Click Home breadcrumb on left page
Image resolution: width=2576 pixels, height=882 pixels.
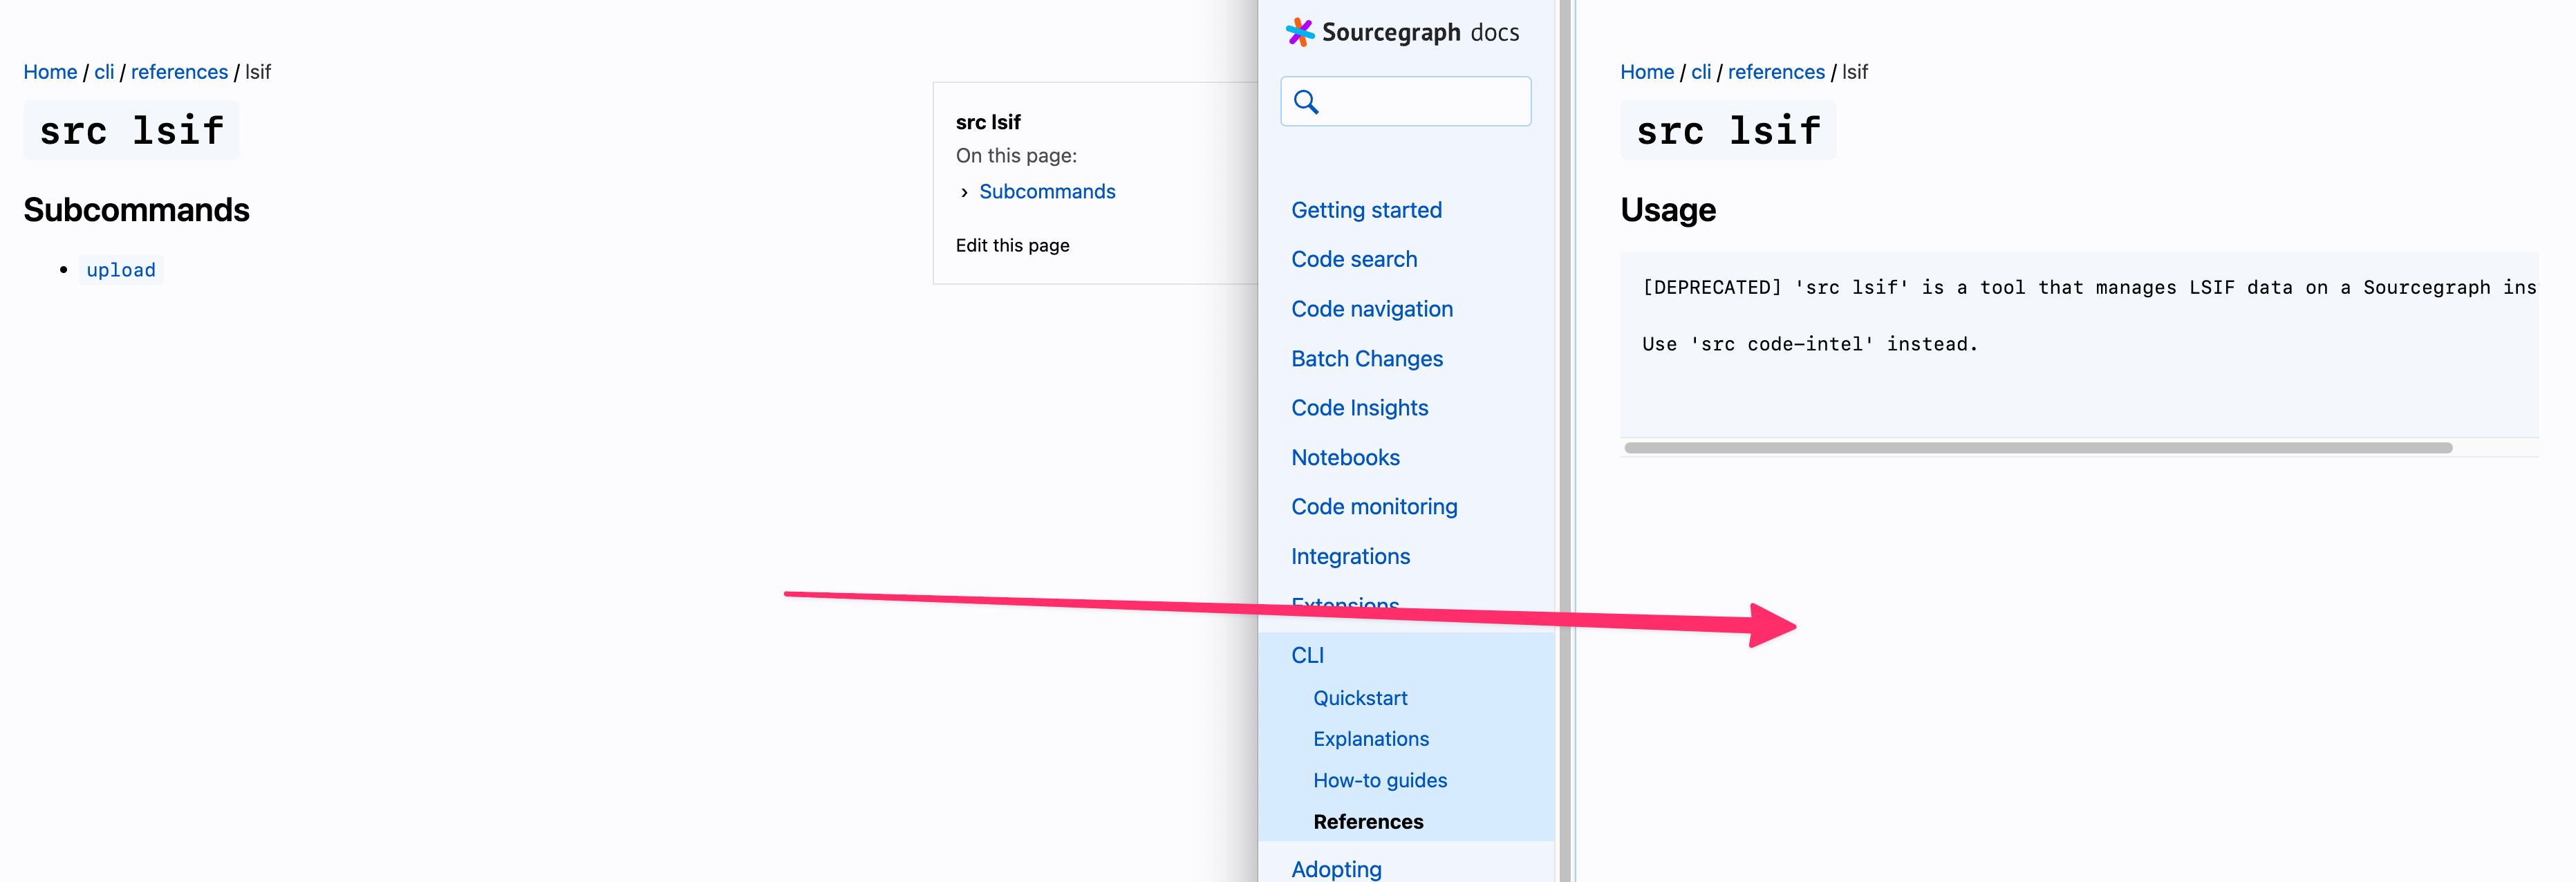click(50, 72)
